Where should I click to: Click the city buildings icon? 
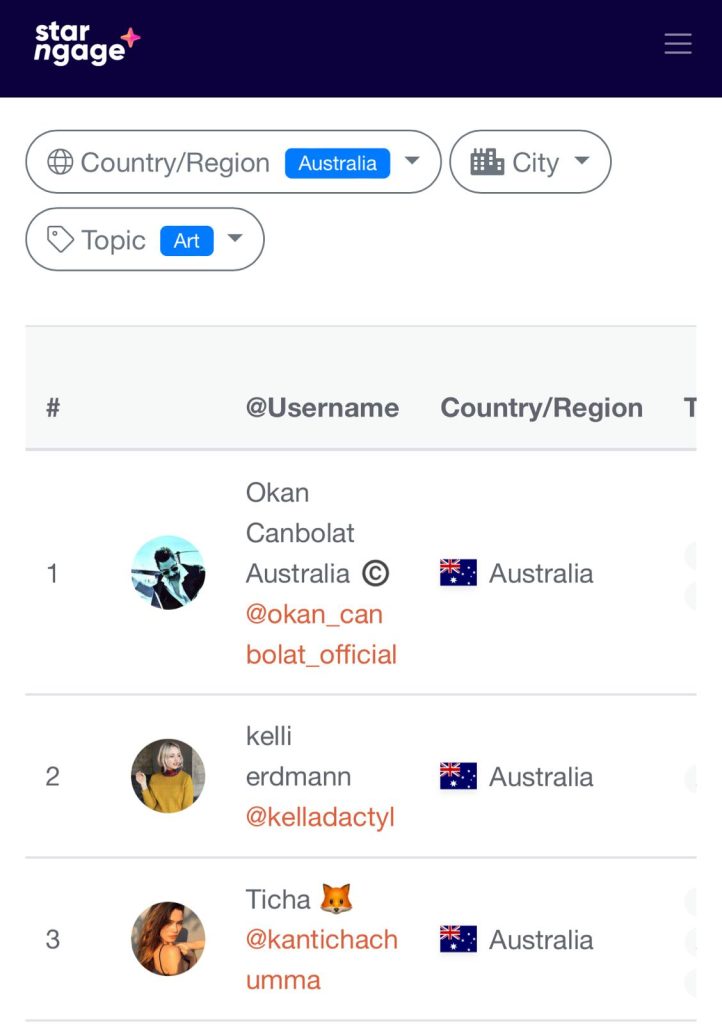tap(487, 162)
